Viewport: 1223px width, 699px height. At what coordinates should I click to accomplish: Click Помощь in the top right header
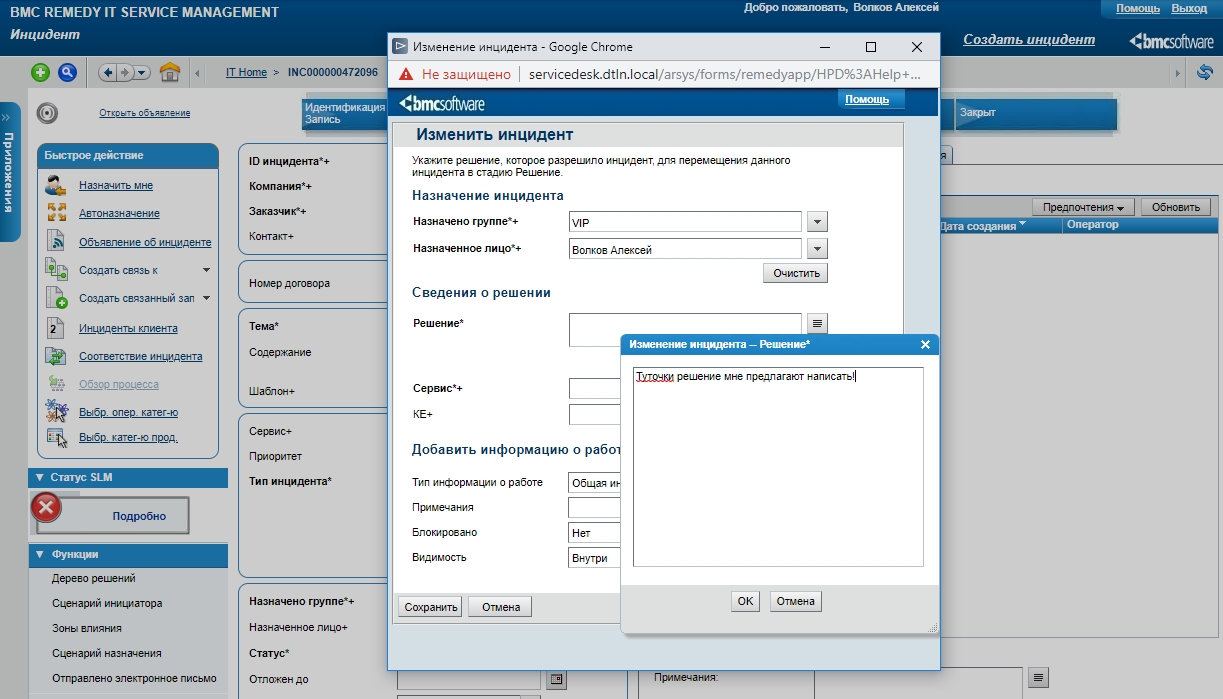1138,8
